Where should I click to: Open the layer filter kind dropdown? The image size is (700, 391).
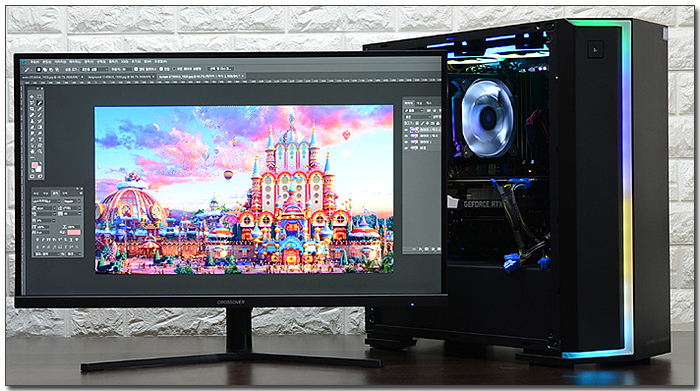pyautogui.click(x=414, y=111)
